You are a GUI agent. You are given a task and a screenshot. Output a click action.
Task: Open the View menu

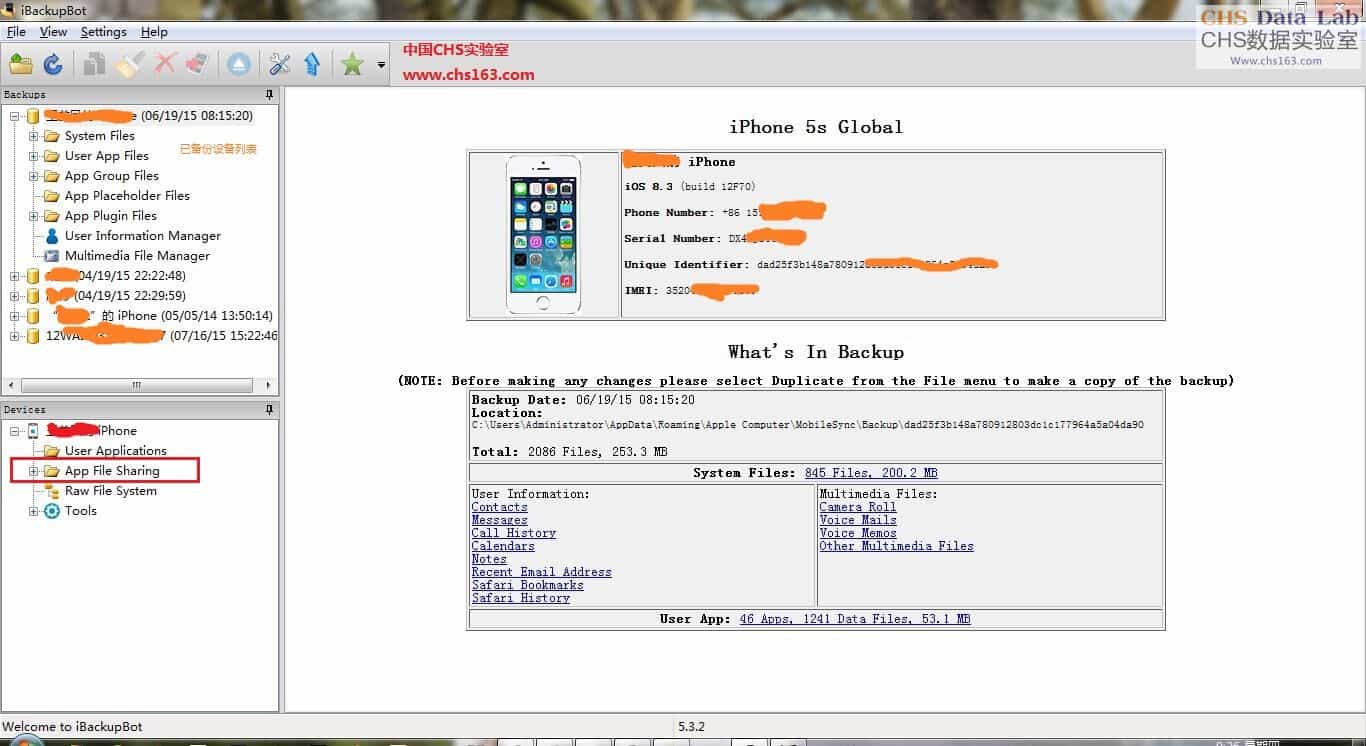[53, 32]
